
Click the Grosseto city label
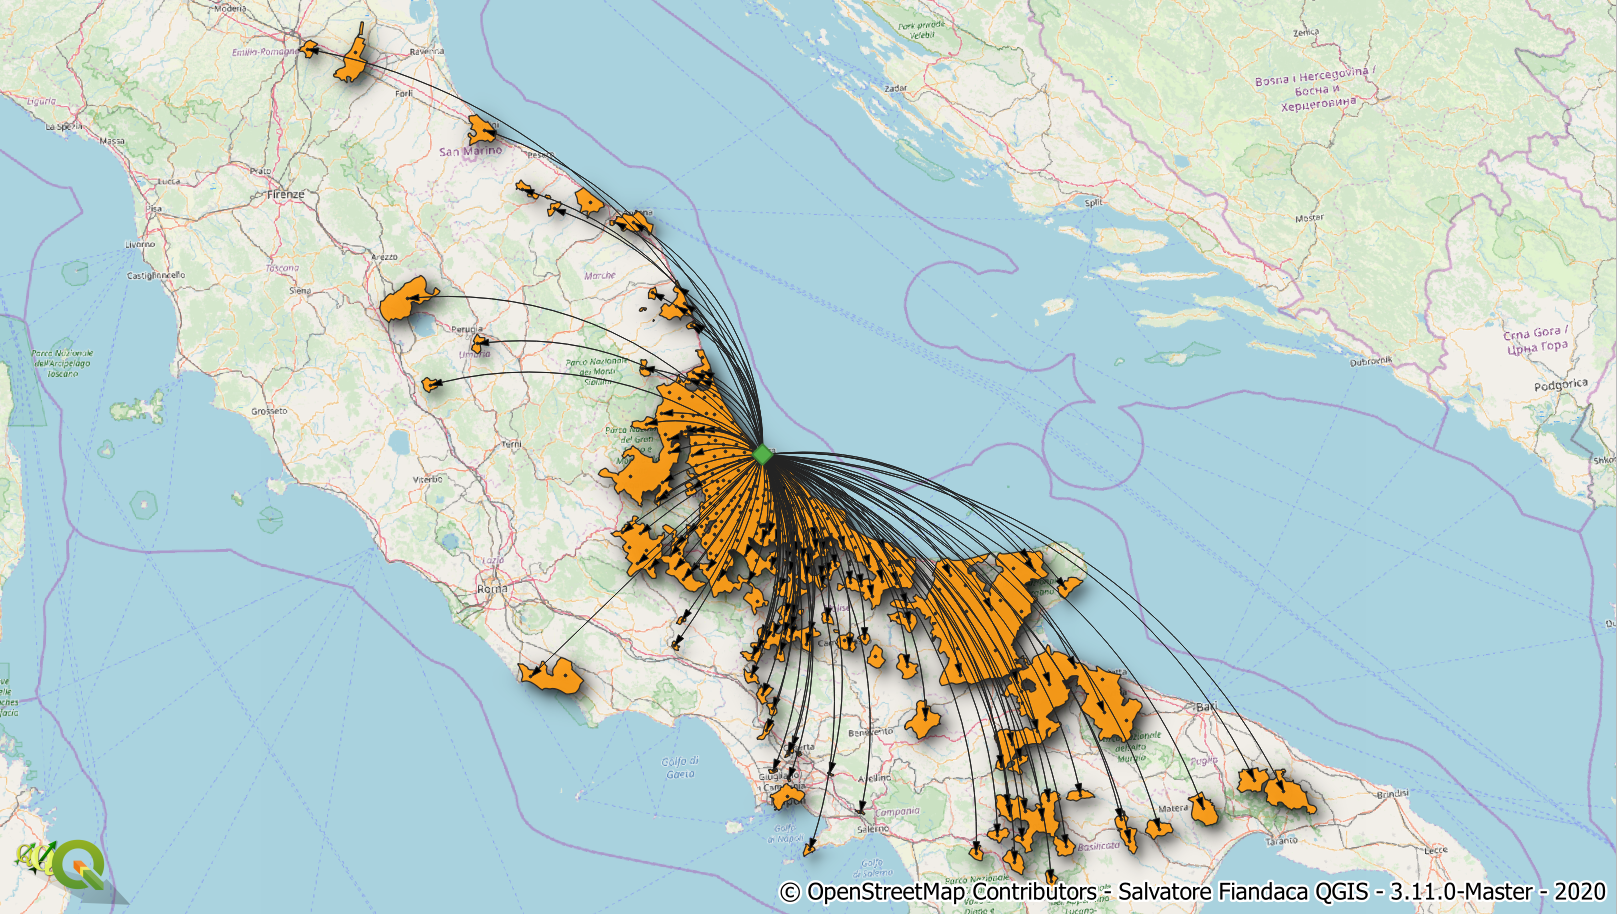pos(269,411)
